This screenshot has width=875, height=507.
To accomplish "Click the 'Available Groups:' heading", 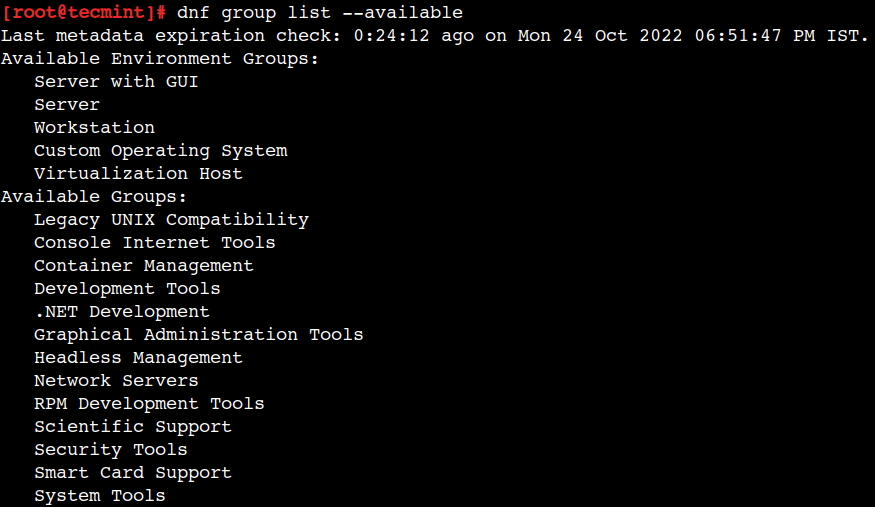I will pos(94,197).
